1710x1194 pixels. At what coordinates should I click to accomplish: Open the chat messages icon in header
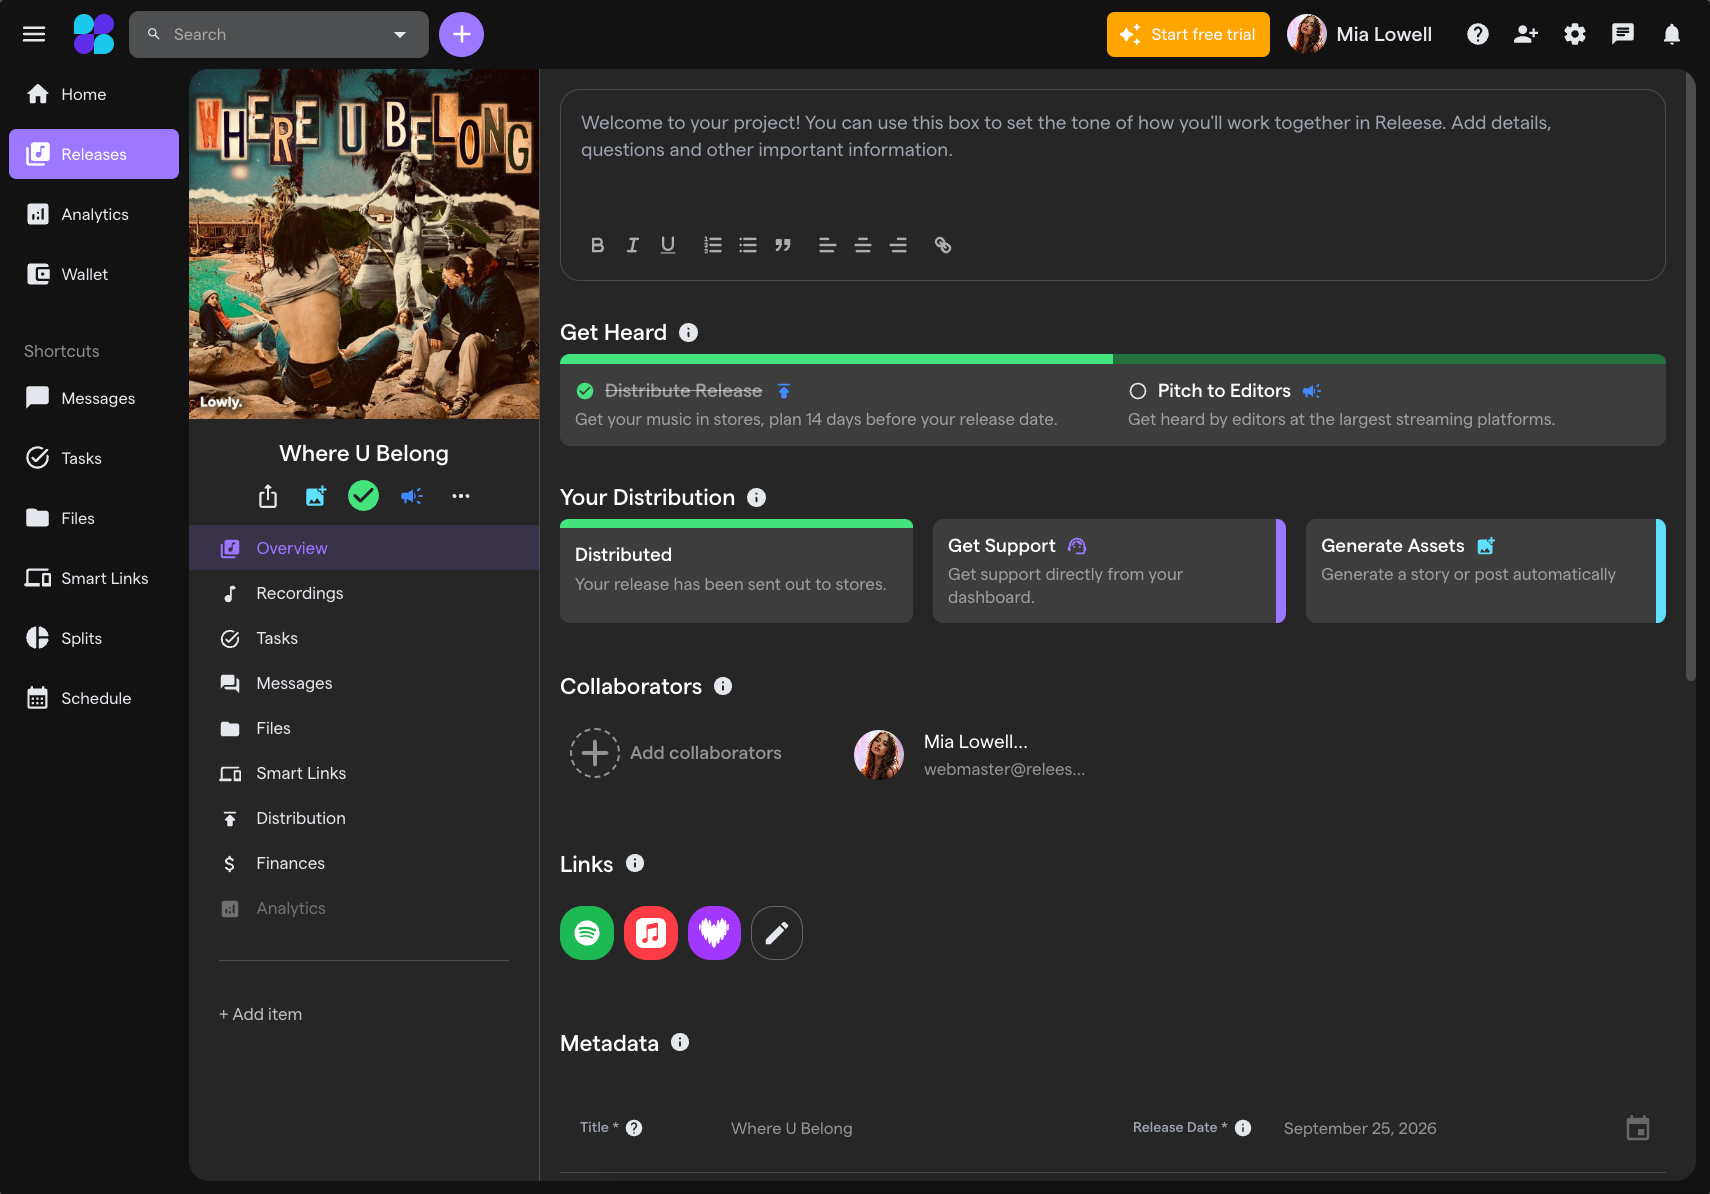[1623, 34]
